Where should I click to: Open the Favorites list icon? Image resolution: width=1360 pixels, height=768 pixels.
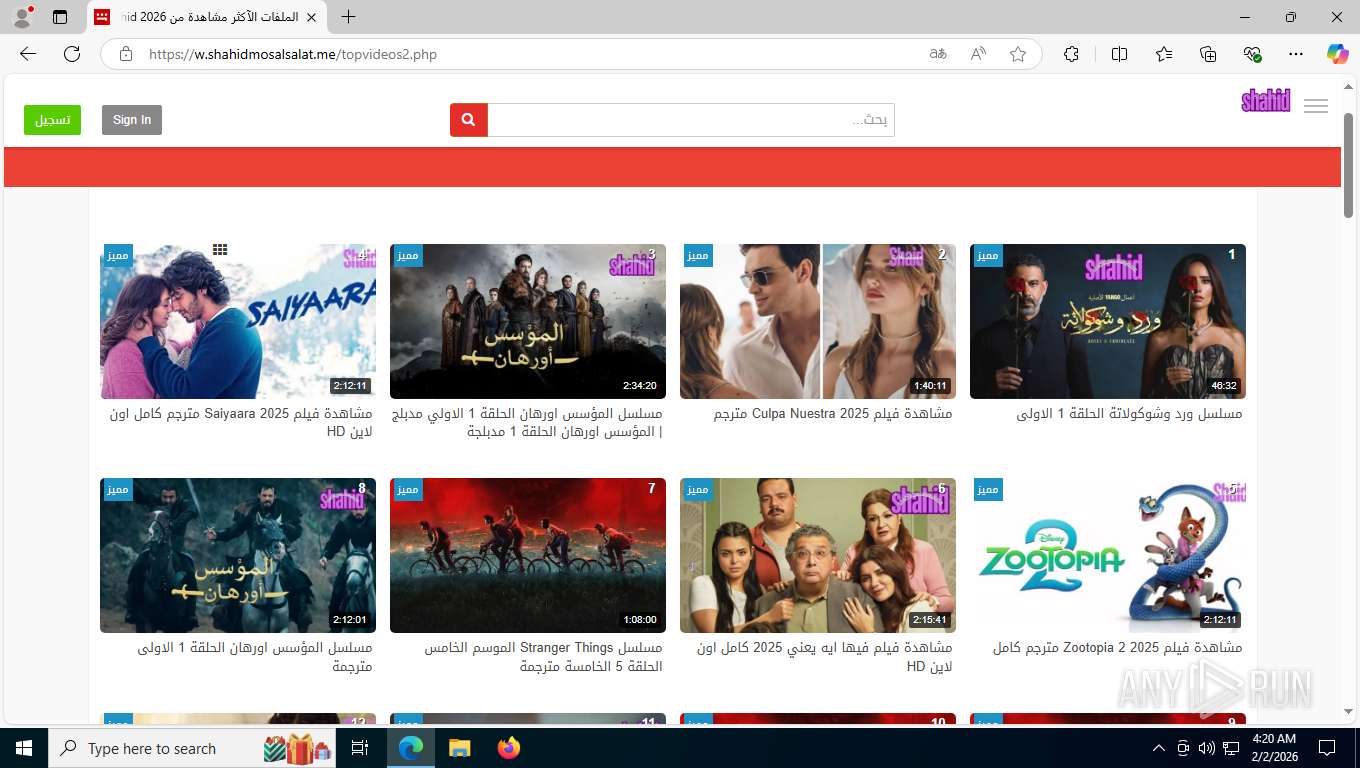(x=1164, y=54)
